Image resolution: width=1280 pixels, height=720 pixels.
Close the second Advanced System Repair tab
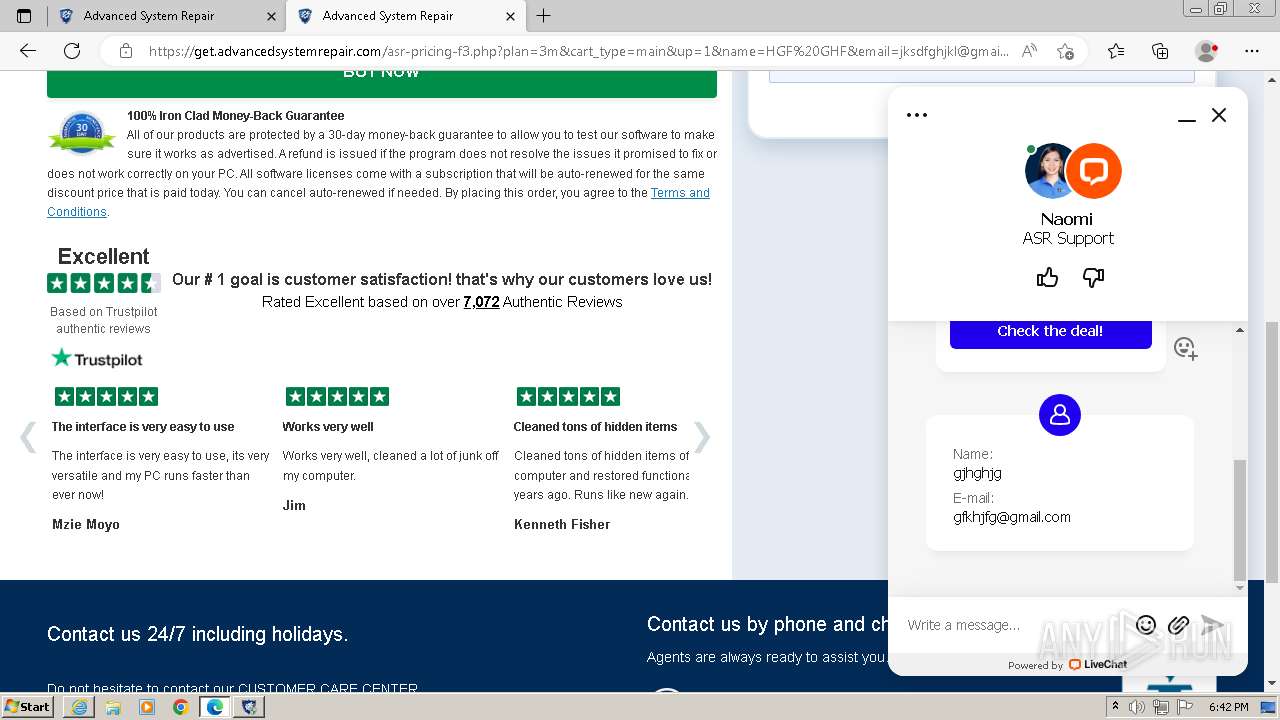pos(511,16)
